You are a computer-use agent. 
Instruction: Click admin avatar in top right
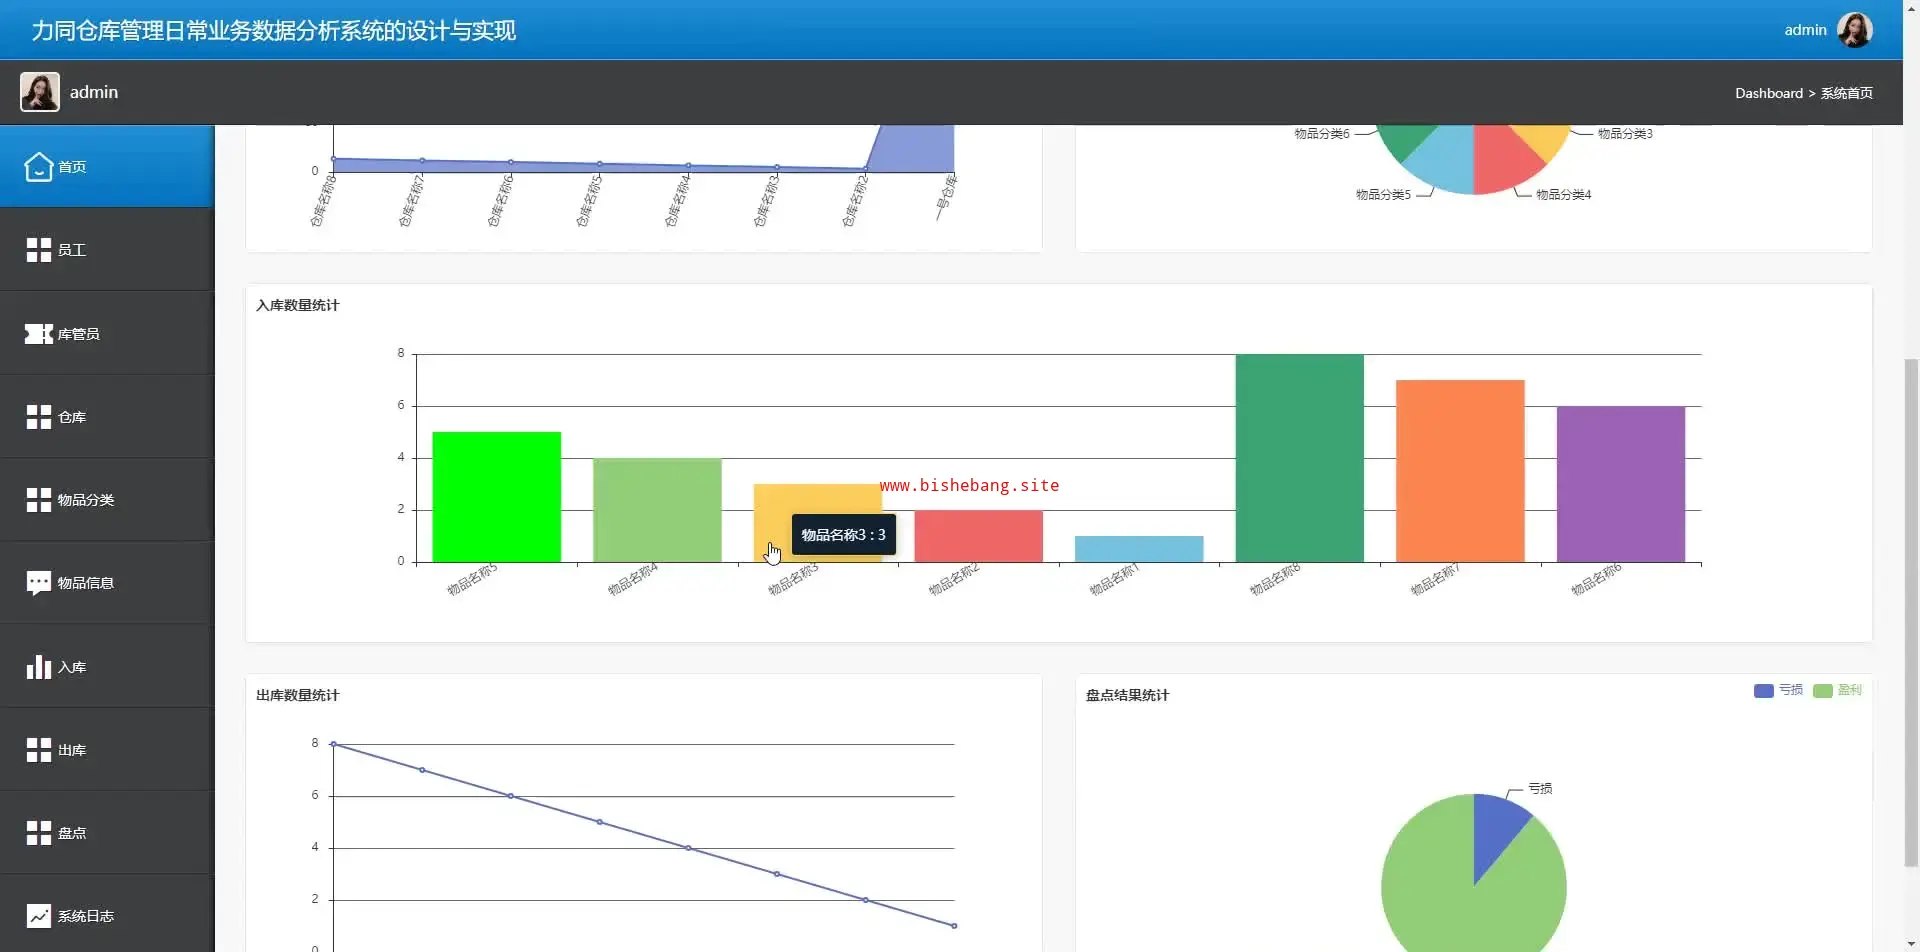point(1854,30)
